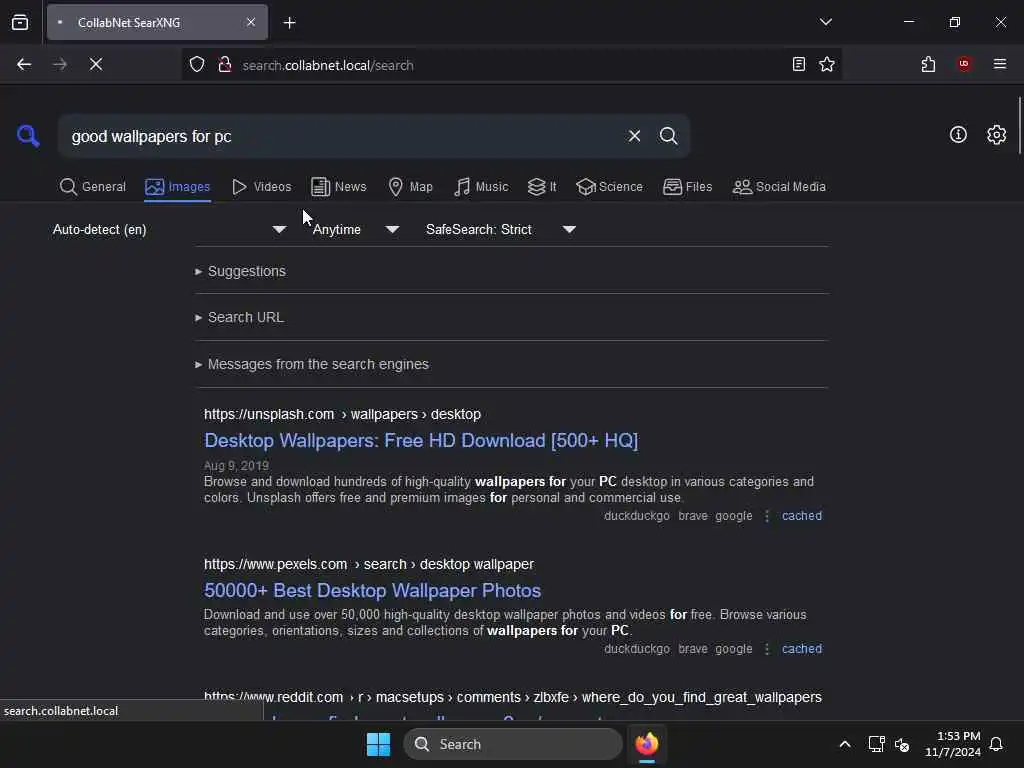Open 50000+ Best Desktop Wallpaper Photos result

click(372, 590)
